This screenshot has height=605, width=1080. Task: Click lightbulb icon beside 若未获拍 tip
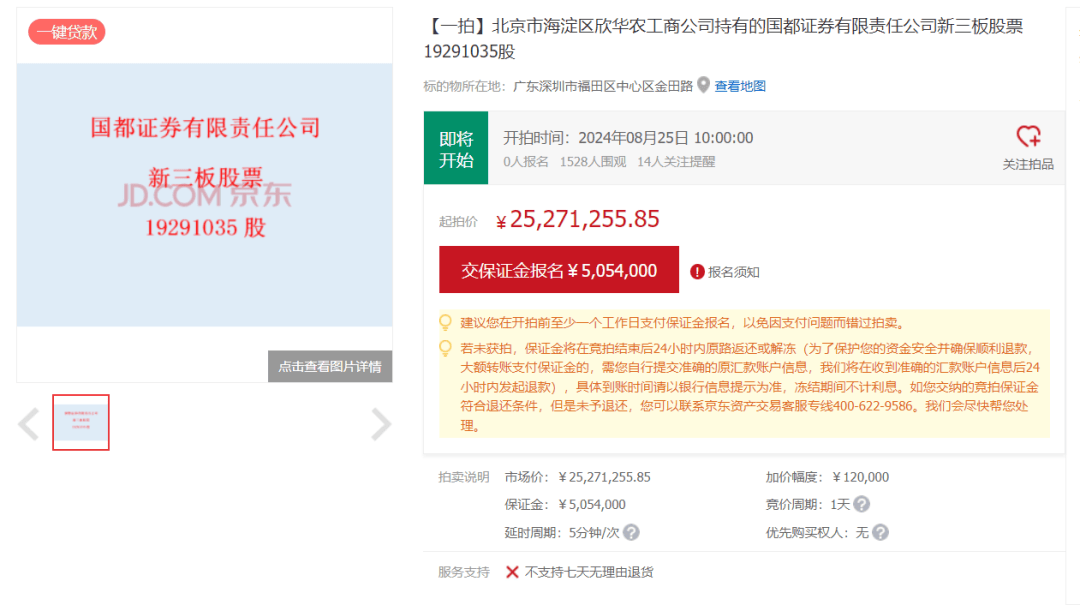446,348
